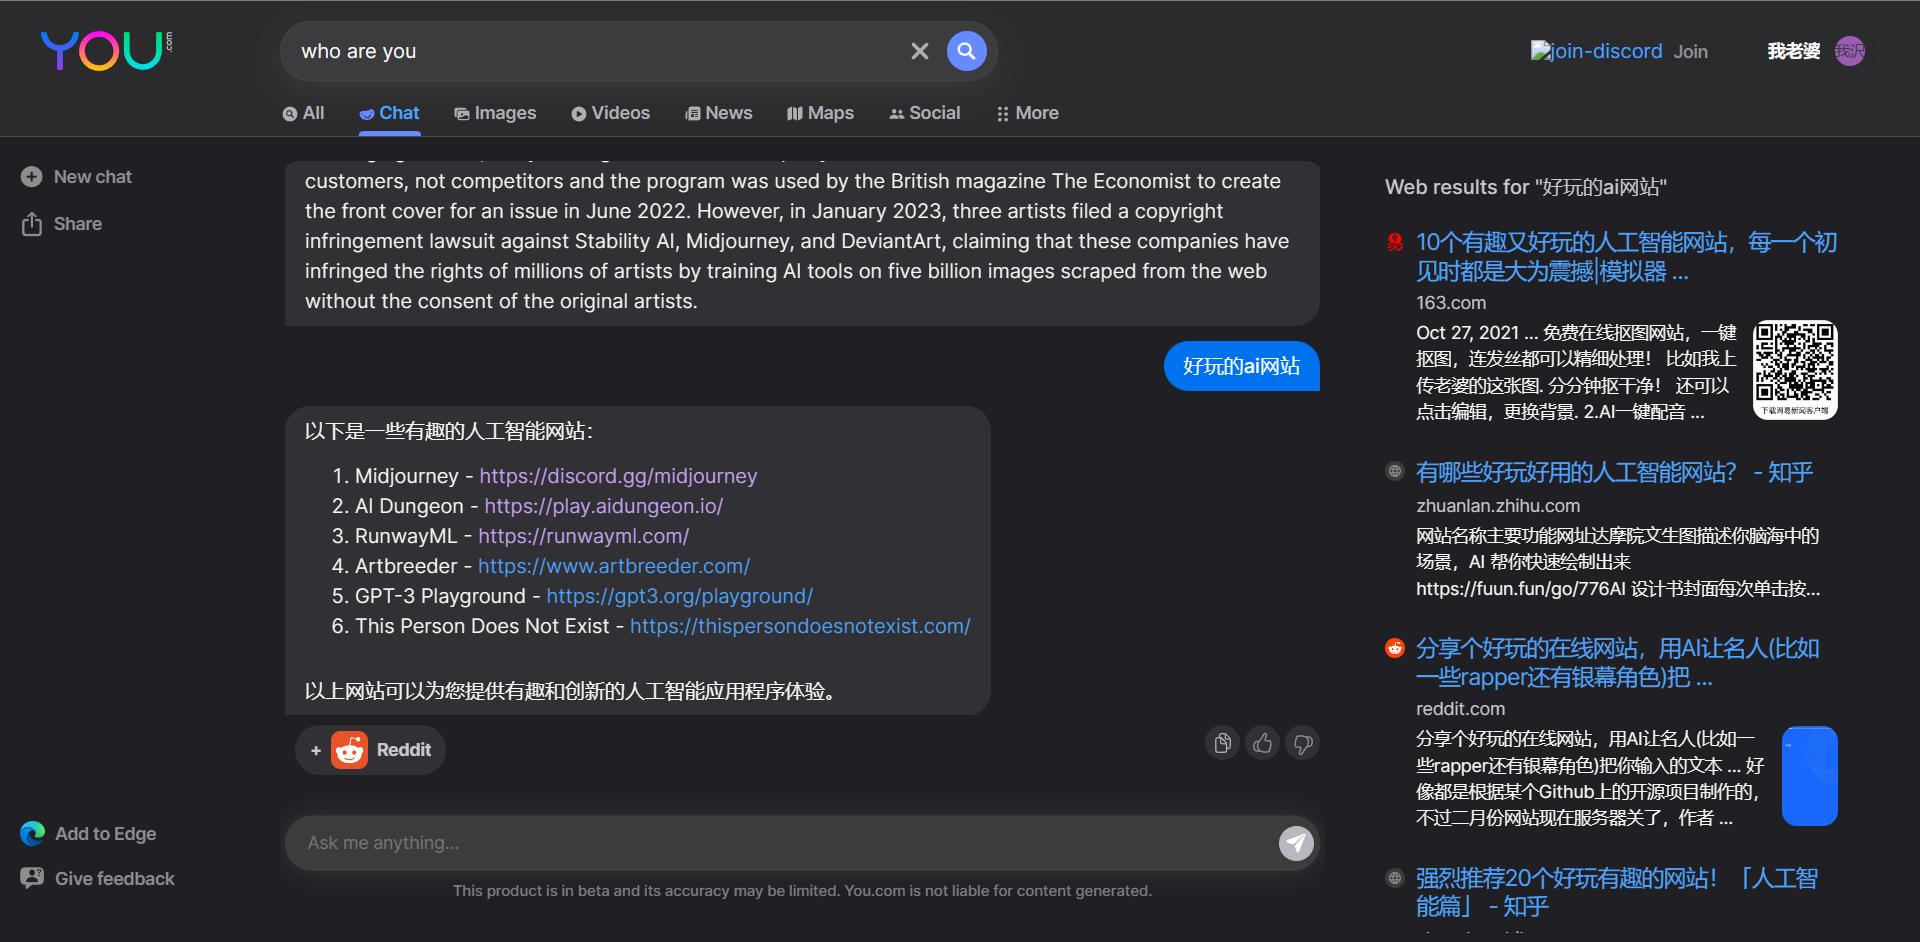Click the username 我老婆
Screen dimensions: 1920x942
1793,51
